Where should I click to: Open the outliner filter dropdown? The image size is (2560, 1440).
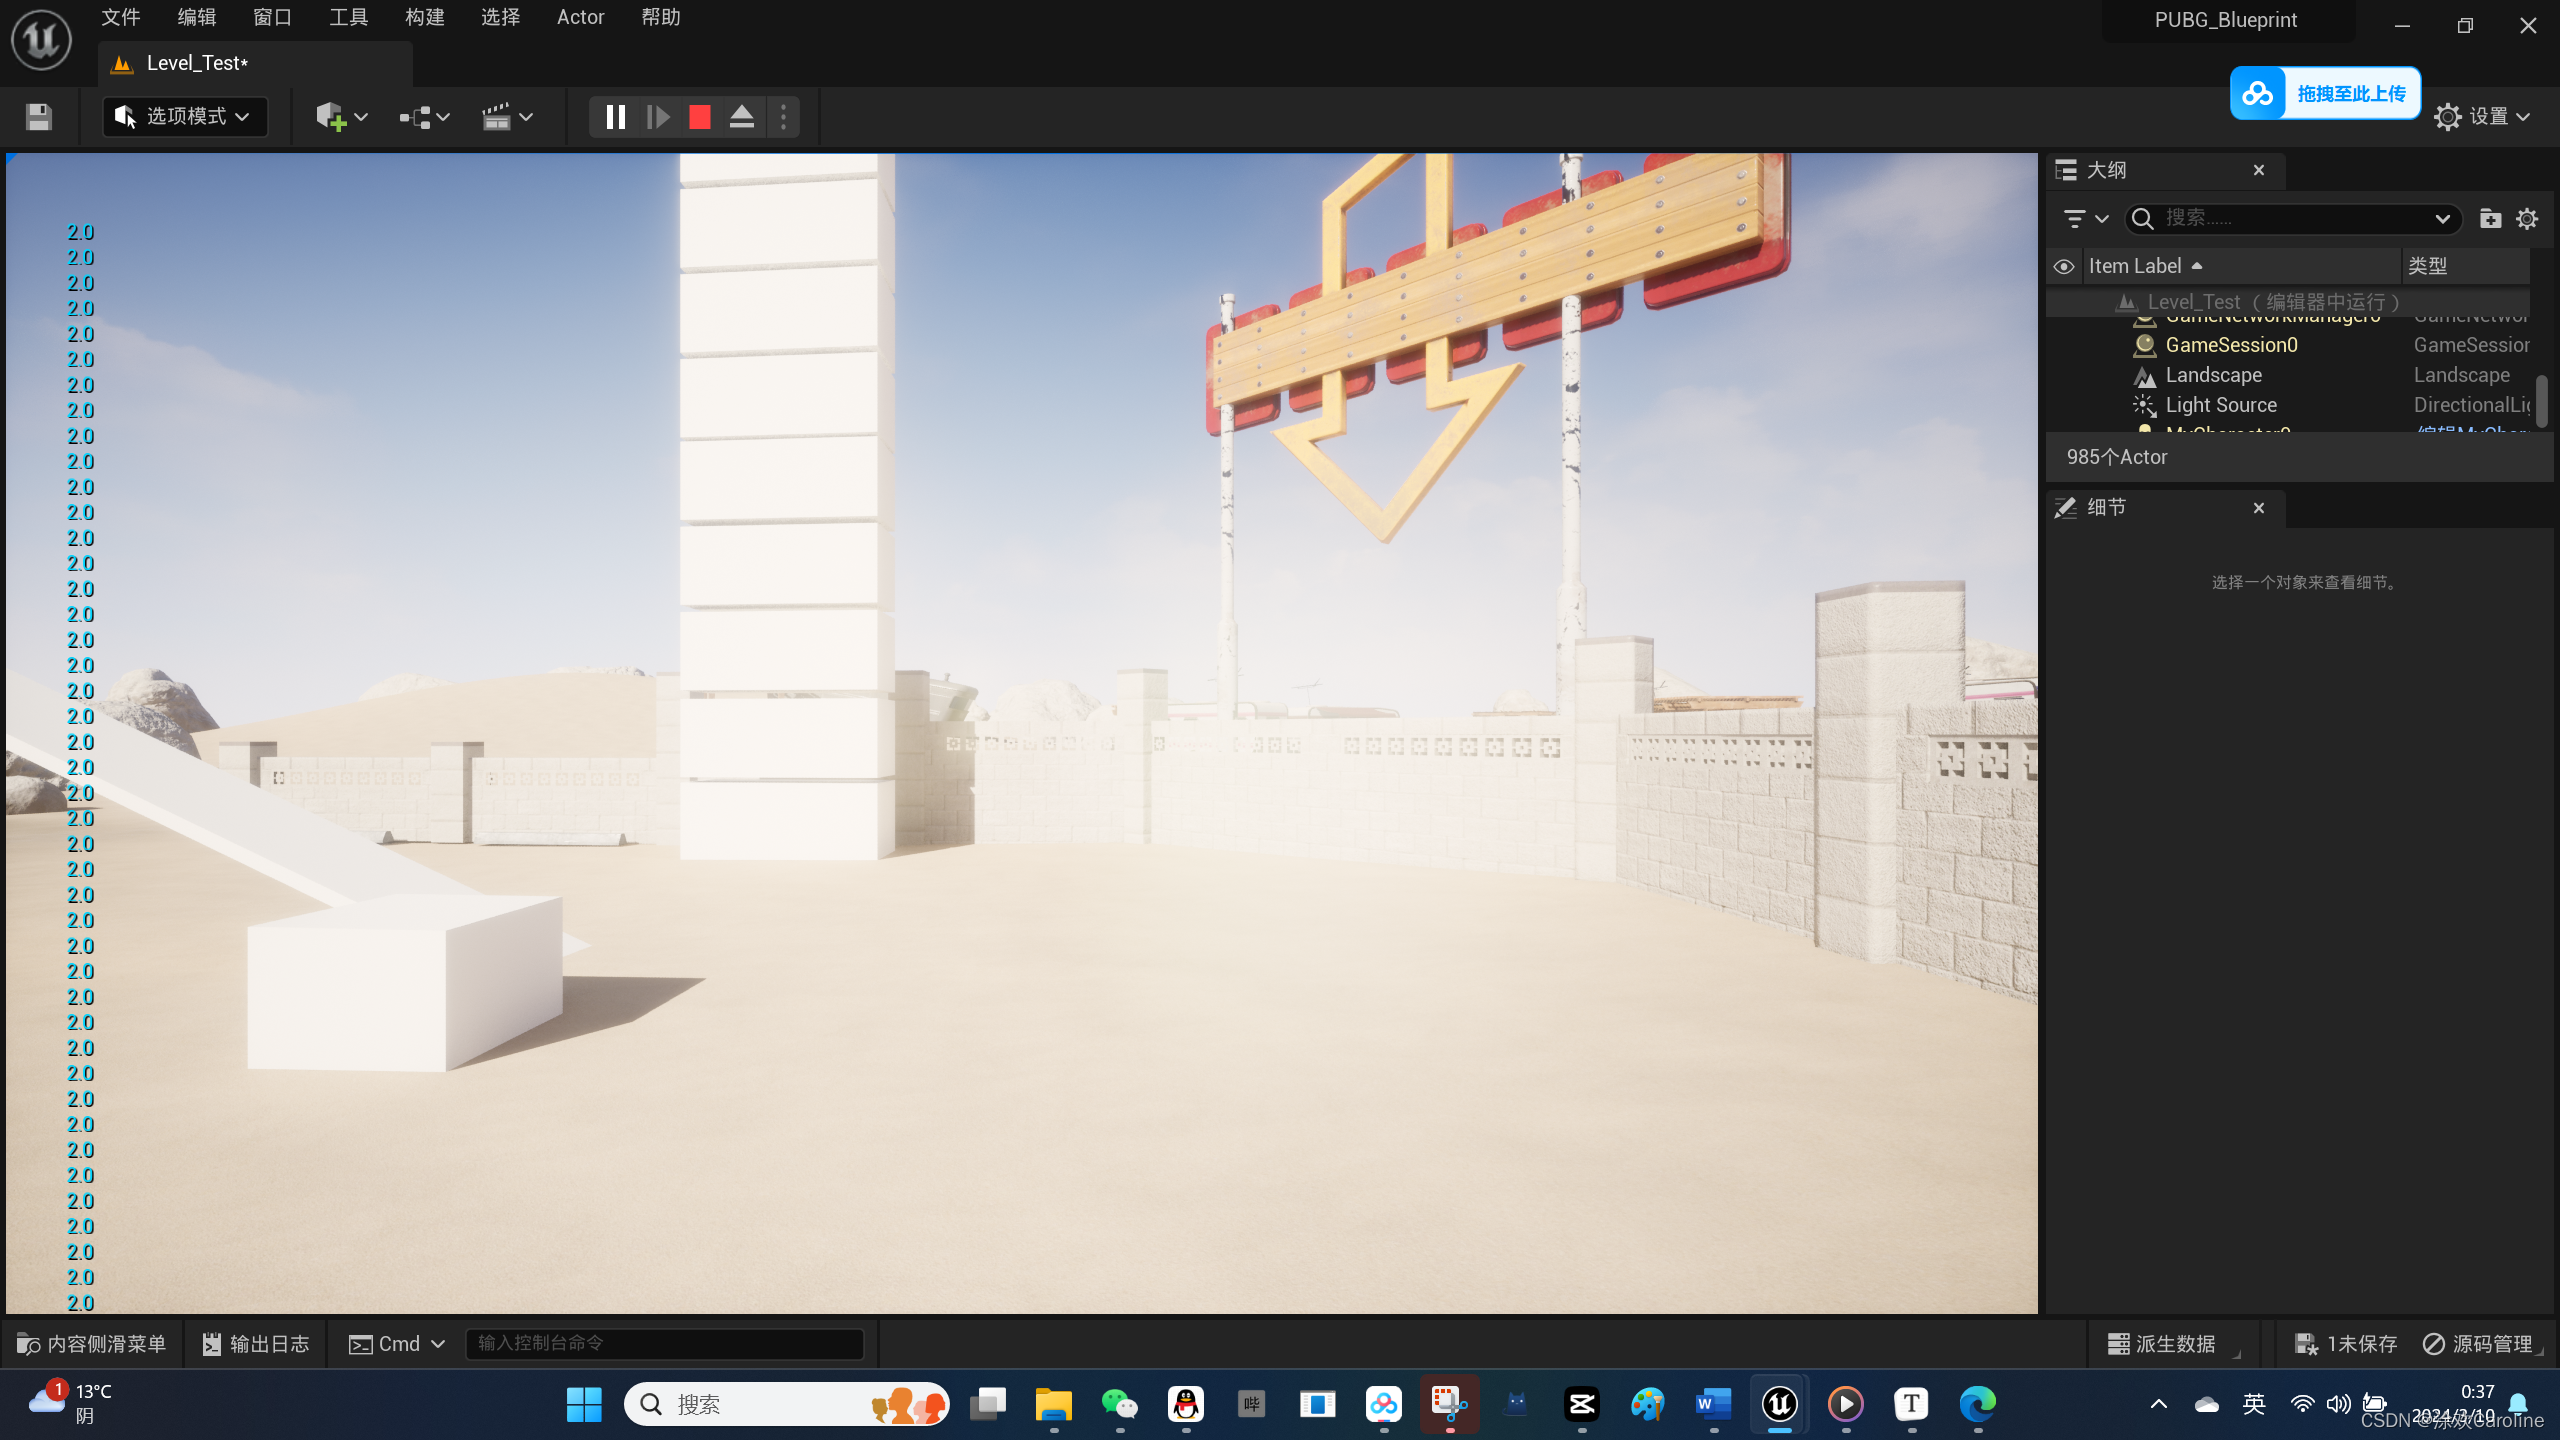pos(2085,219)
